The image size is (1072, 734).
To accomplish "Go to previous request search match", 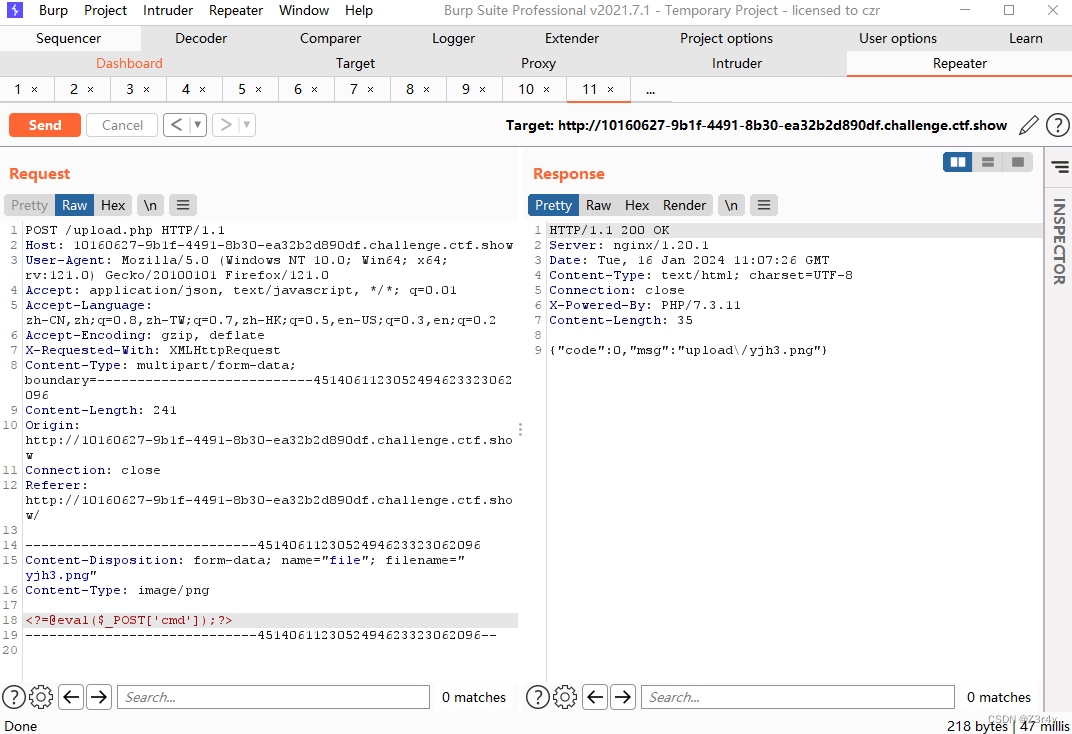I will [x=71, y=697].
